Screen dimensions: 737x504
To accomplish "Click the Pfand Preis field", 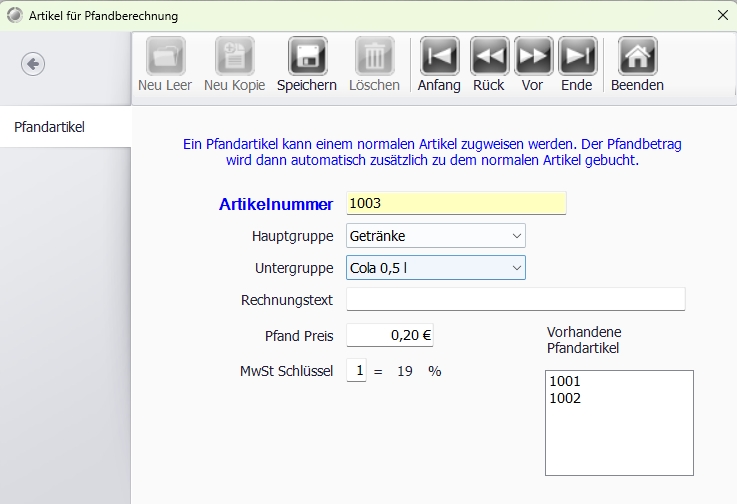I will [390, 336].
